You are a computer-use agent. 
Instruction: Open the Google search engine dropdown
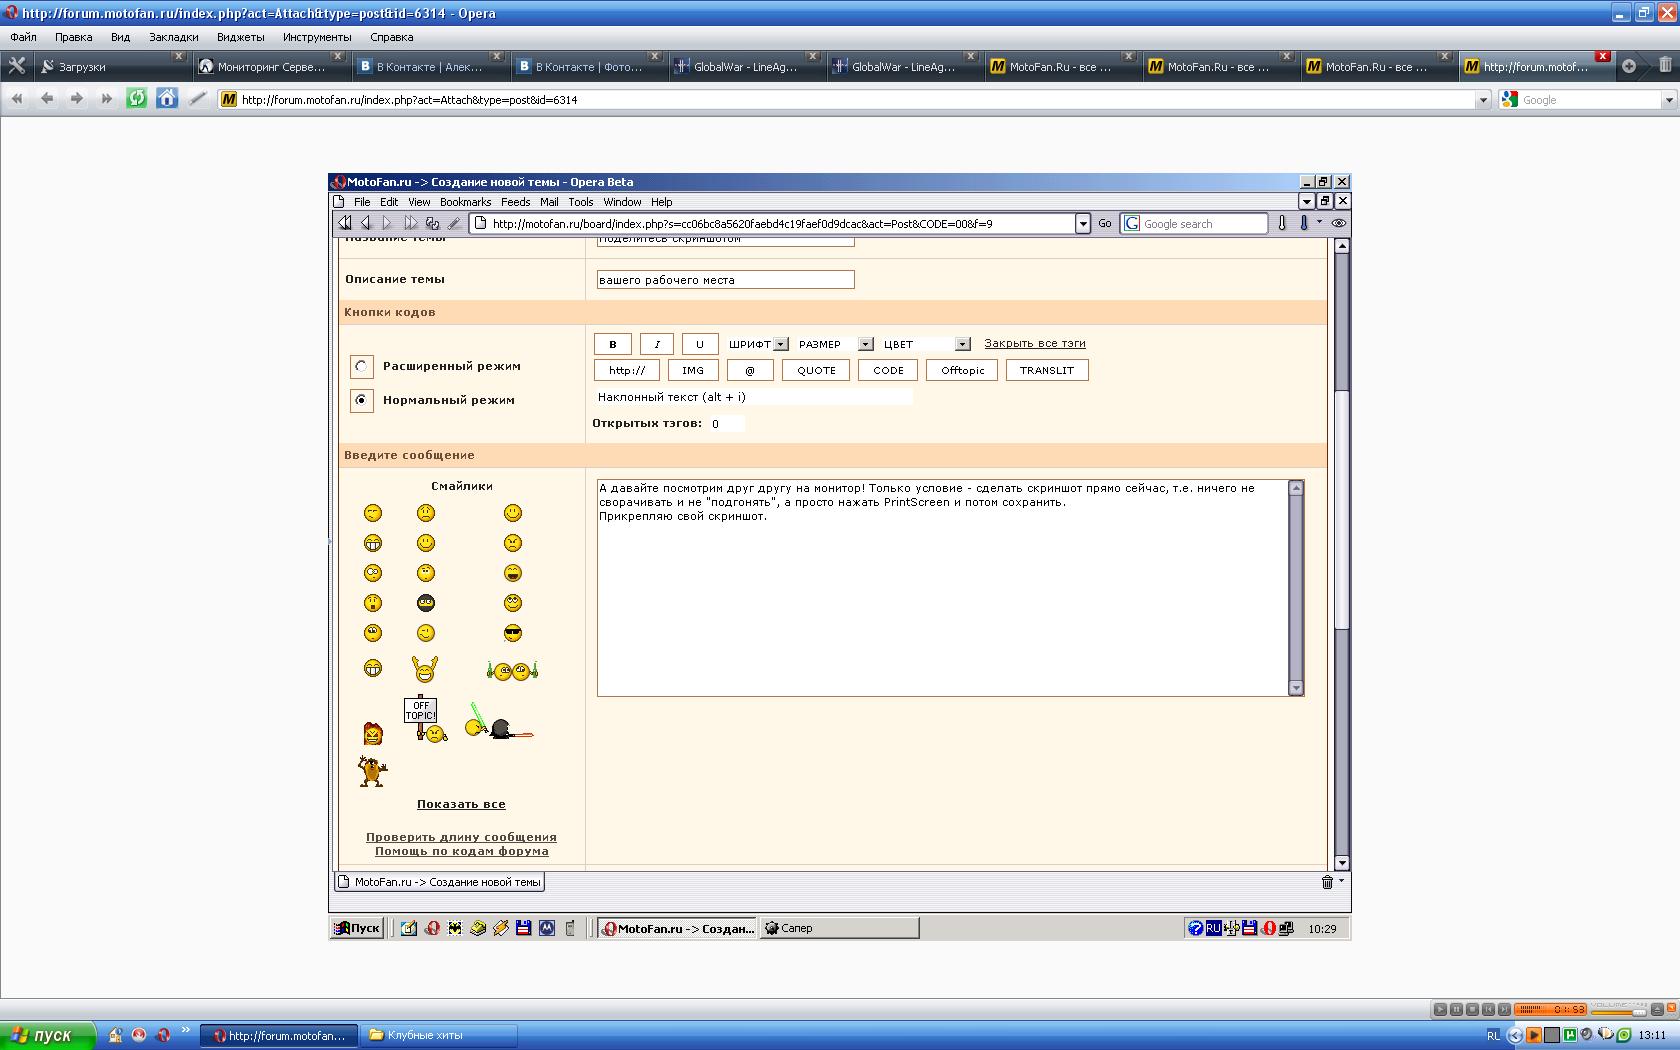click(1668, 100)
